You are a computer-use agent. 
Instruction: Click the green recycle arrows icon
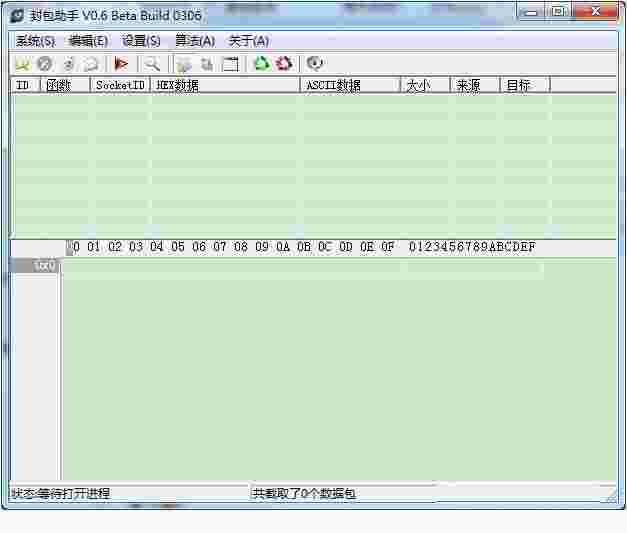(262, 64)
